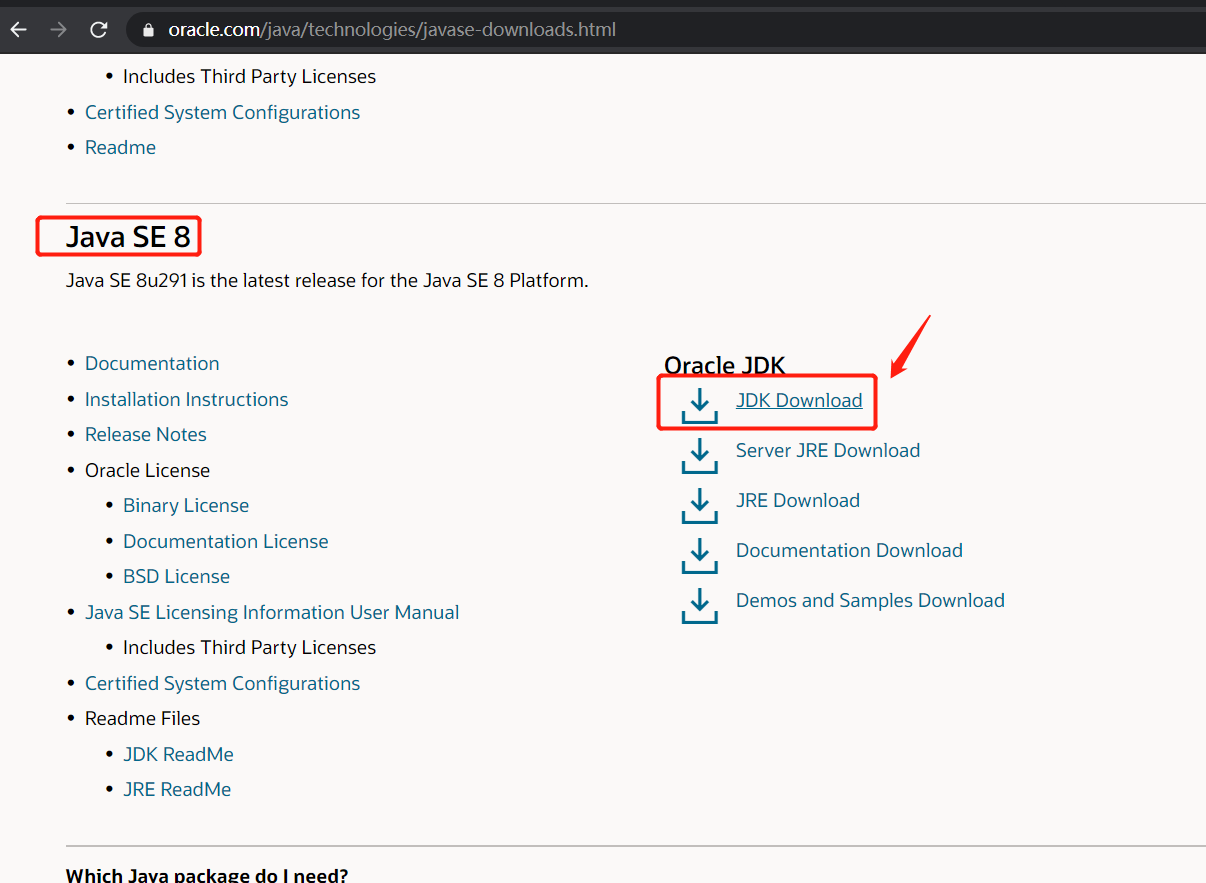Click top 'Includes Third Party Licenses' text

tap(249, 76)
